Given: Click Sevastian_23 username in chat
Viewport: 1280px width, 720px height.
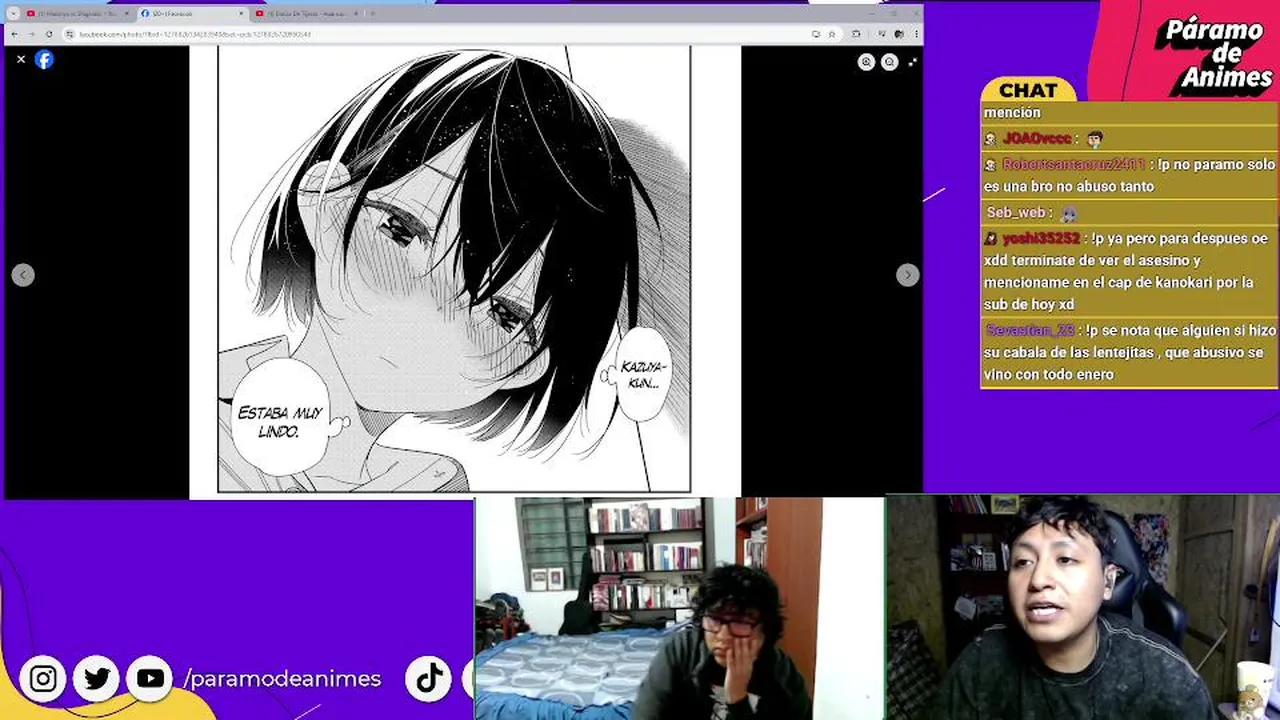Looking at the screenshot, I should [x=1030, y=330].
